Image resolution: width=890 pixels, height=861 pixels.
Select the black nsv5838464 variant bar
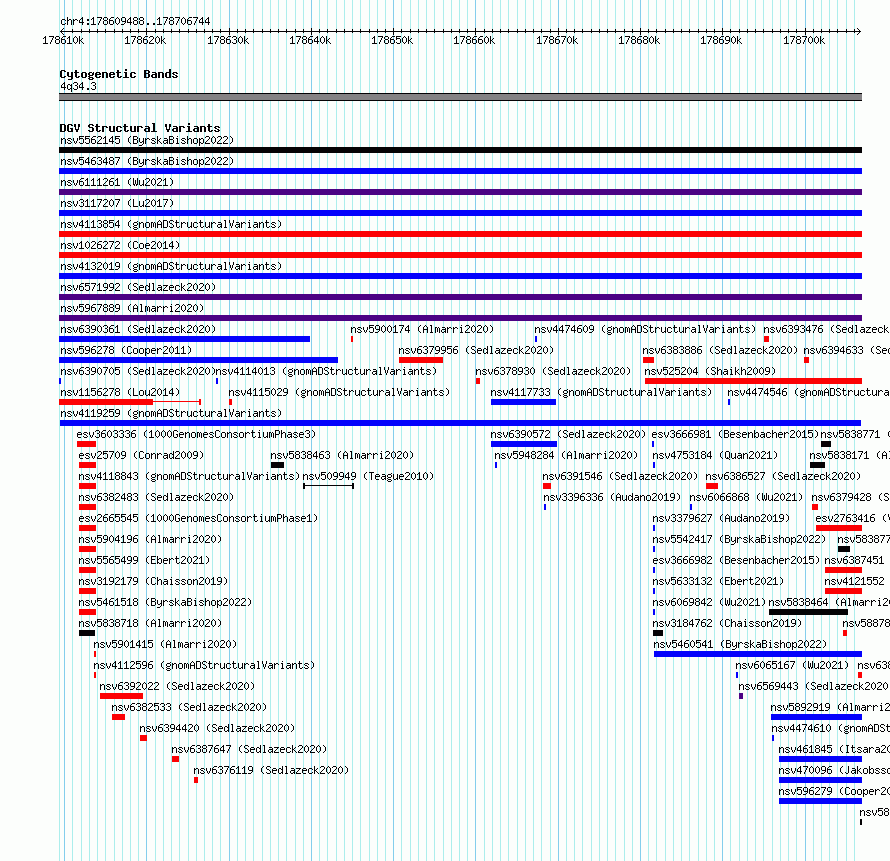coord(808,612)
